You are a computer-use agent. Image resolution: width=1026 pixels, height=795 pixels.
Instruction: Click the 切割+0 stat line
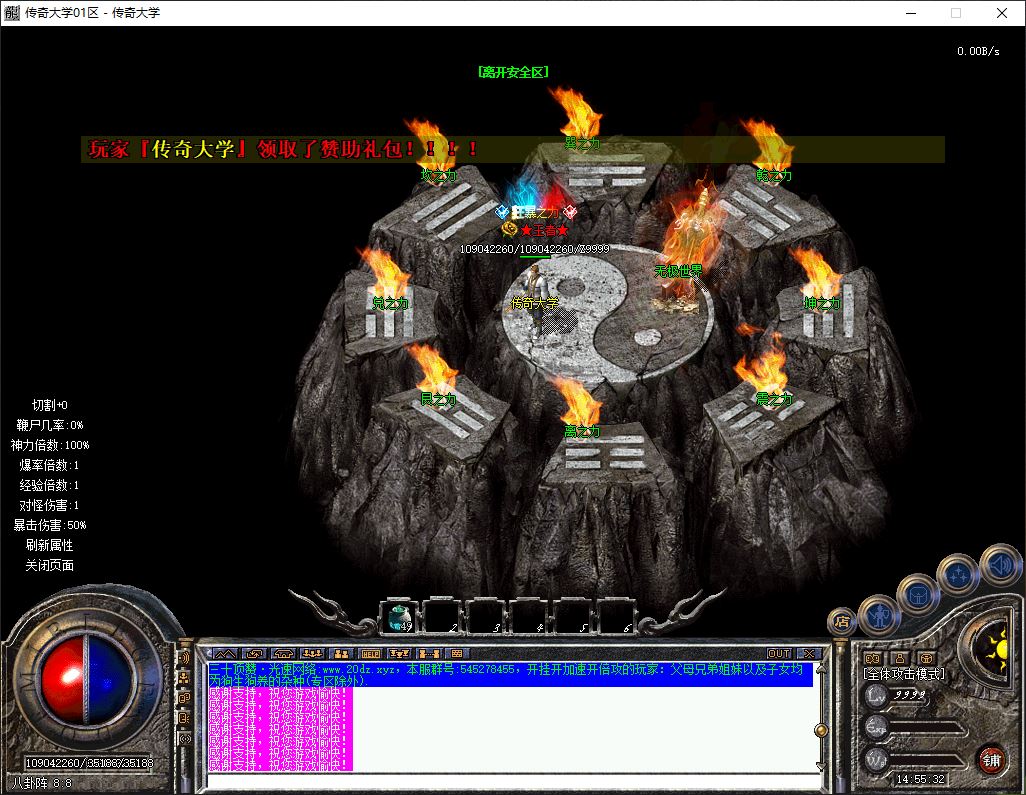click(x=50, y=405)
